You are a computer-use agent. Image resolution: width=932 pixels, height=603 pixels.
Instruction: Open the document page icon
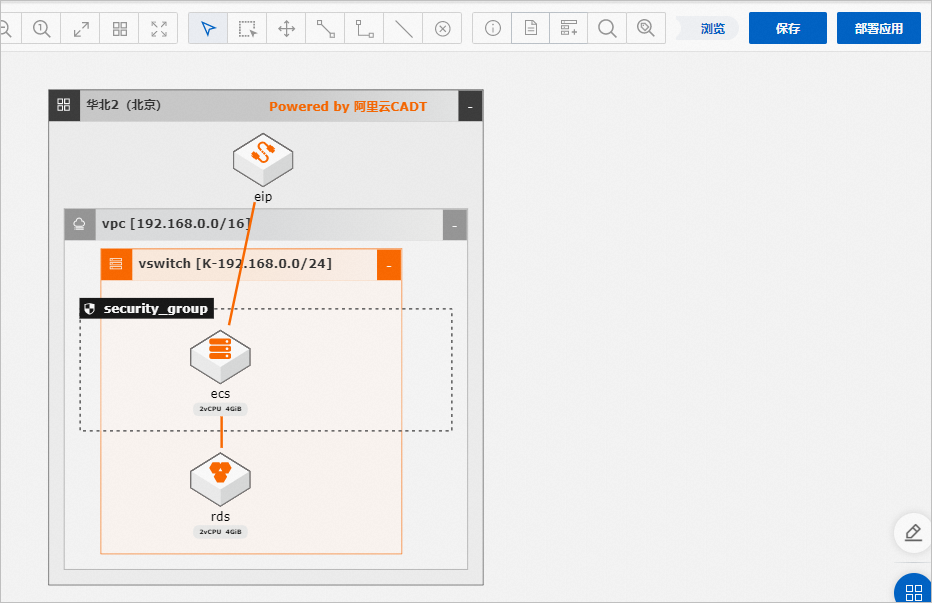[531, 28]
